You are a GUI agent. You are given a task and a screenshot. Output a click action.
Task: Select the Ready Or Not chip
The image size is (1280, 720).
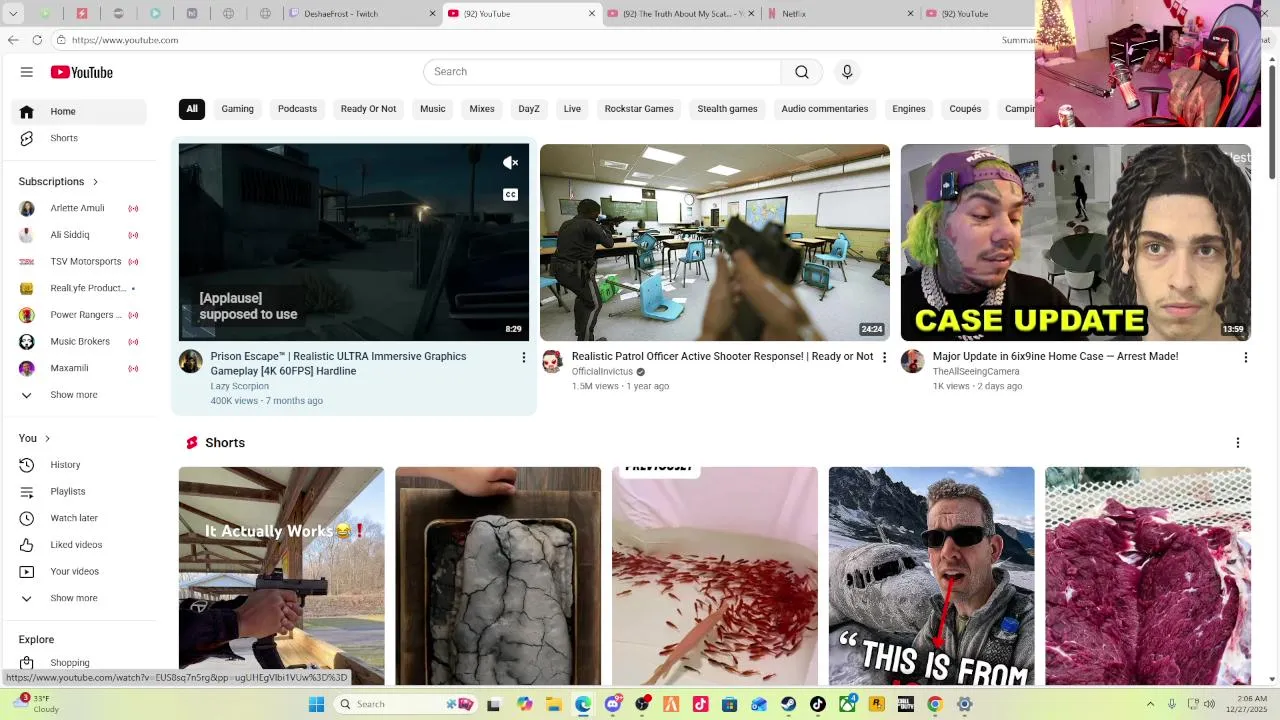coord(368,109)
